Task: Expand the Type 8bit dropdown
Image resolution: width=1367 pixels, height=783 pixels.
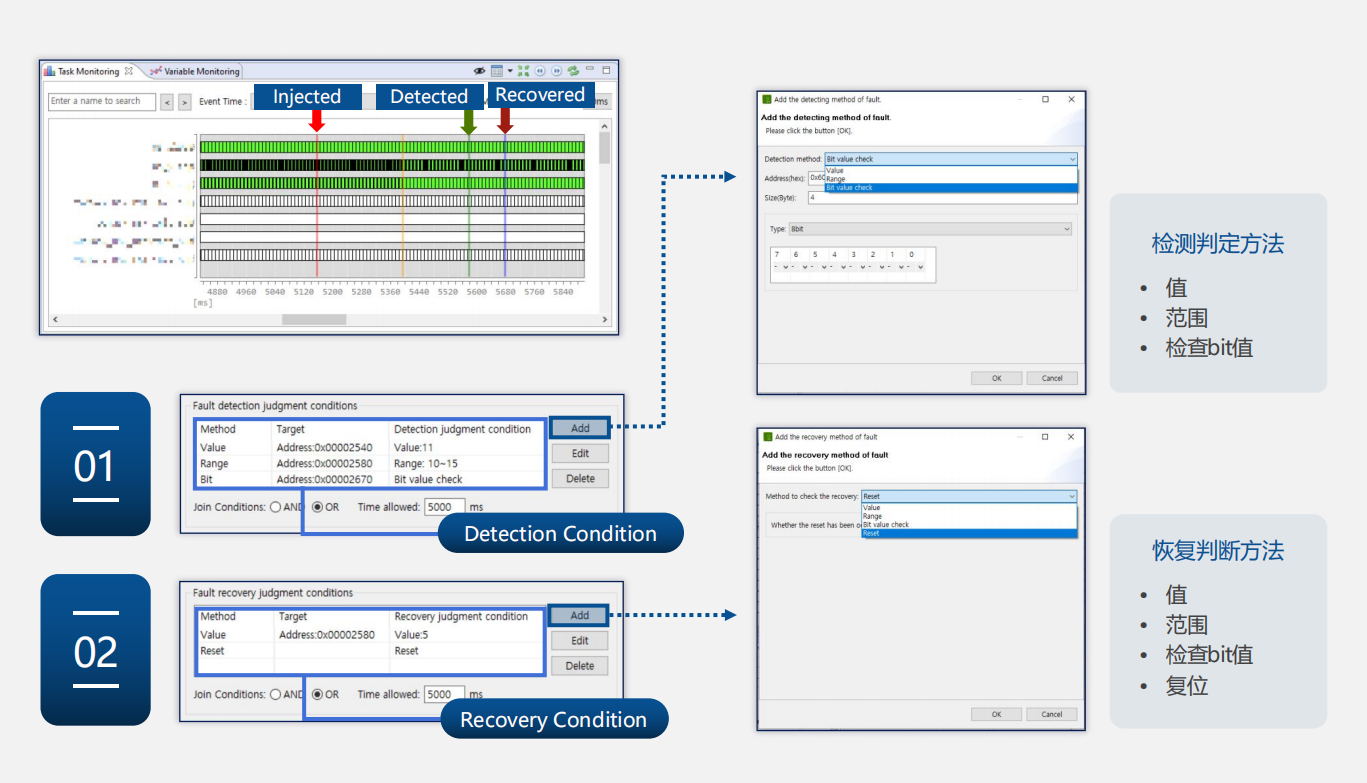Action: 929,229
